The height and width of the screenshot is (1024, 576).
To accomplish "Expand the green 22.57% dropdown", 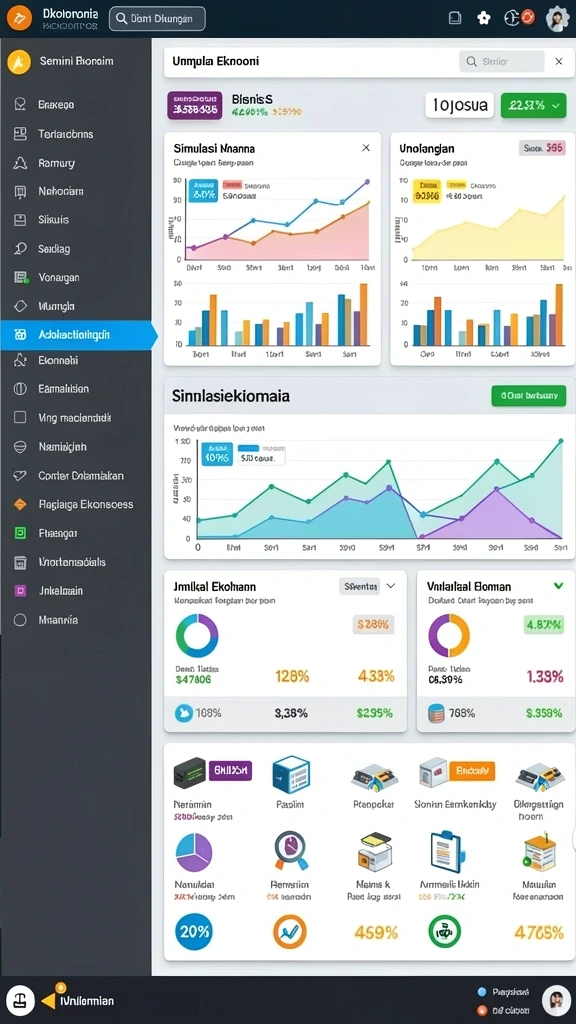I will click(534, 105).
